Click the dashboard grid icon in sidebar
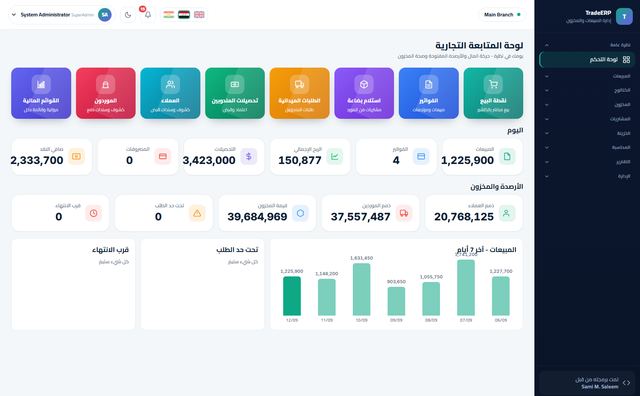The image size is (640, 396). coord(627,60)
